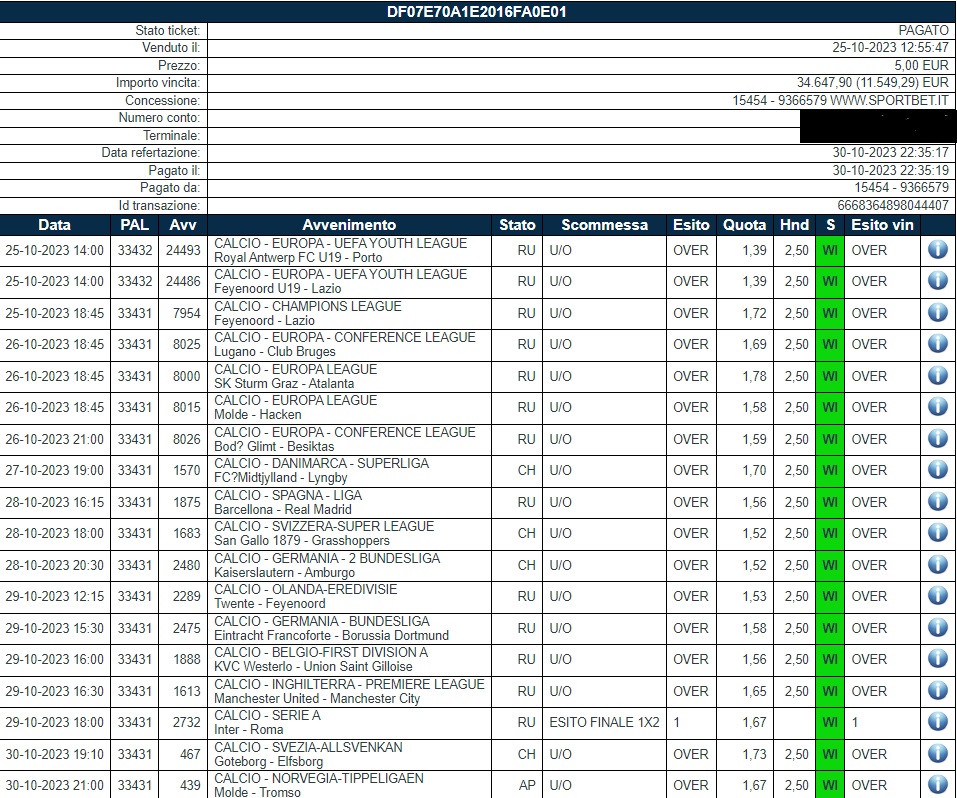The width and height of the screenshot is (957, 798).
Task: Click the Eintracht Francoforte - Borussia Dortmund event
Action: point(331,635)
